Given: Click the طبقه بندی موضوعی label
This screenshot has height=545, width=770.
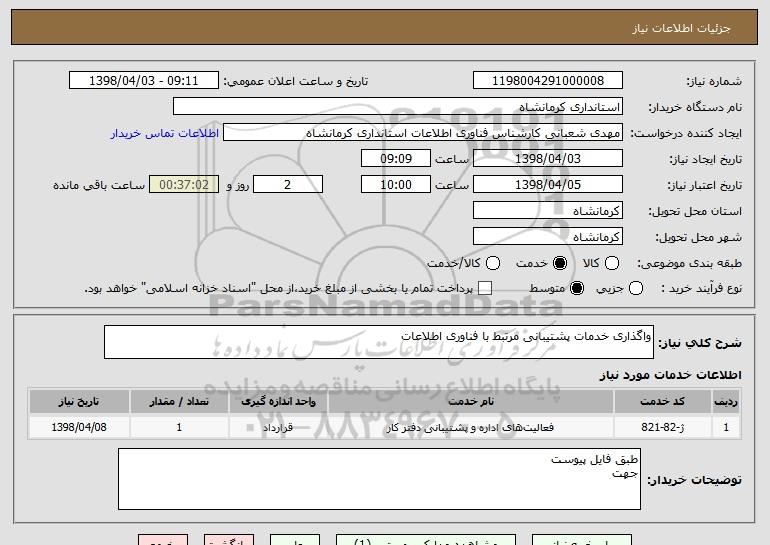Looking at the screenshot, I should [689, 263].
